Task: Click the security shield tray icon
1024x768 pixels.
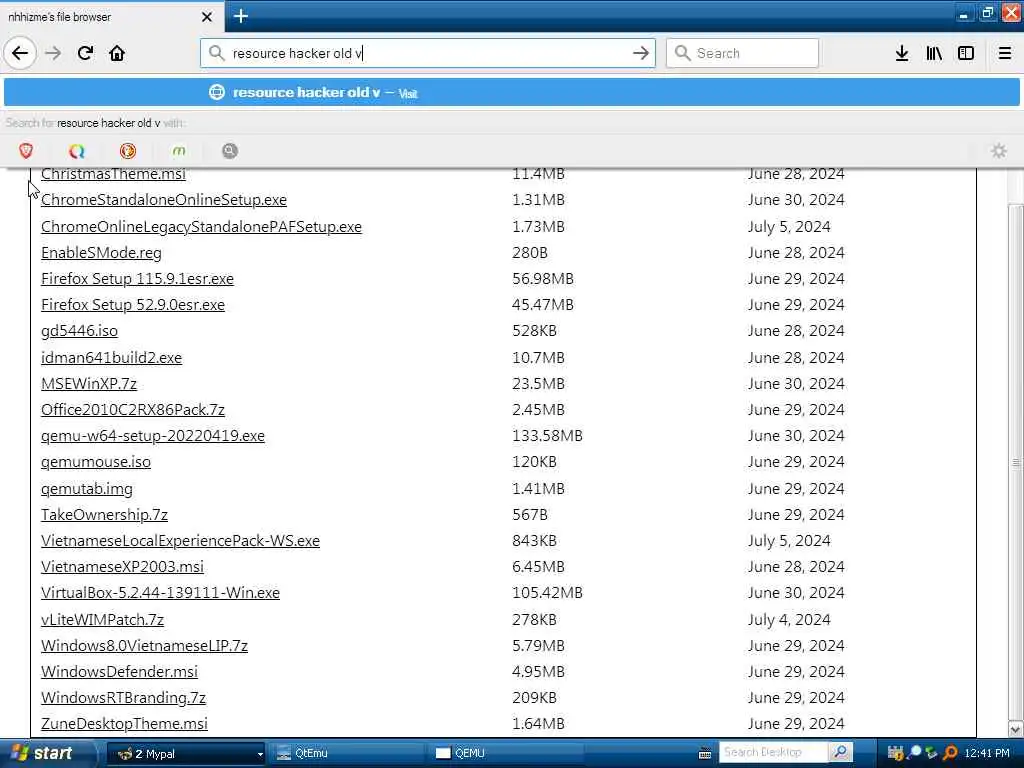Action: click(895, 754)
